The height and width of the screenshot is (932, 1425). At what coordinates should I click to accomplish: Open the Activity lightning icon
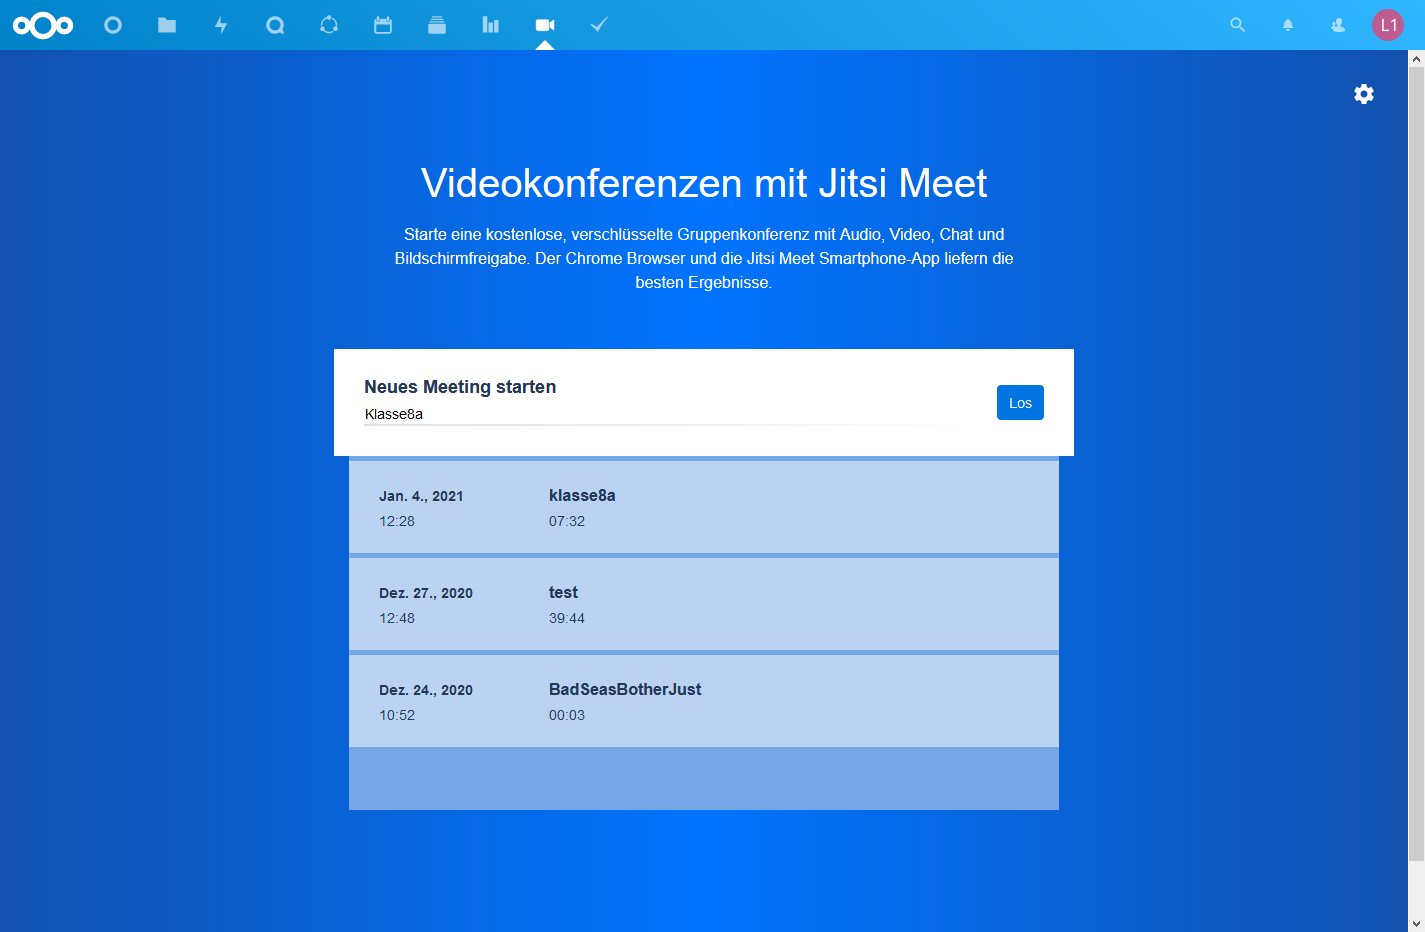[x=221, y=25]
